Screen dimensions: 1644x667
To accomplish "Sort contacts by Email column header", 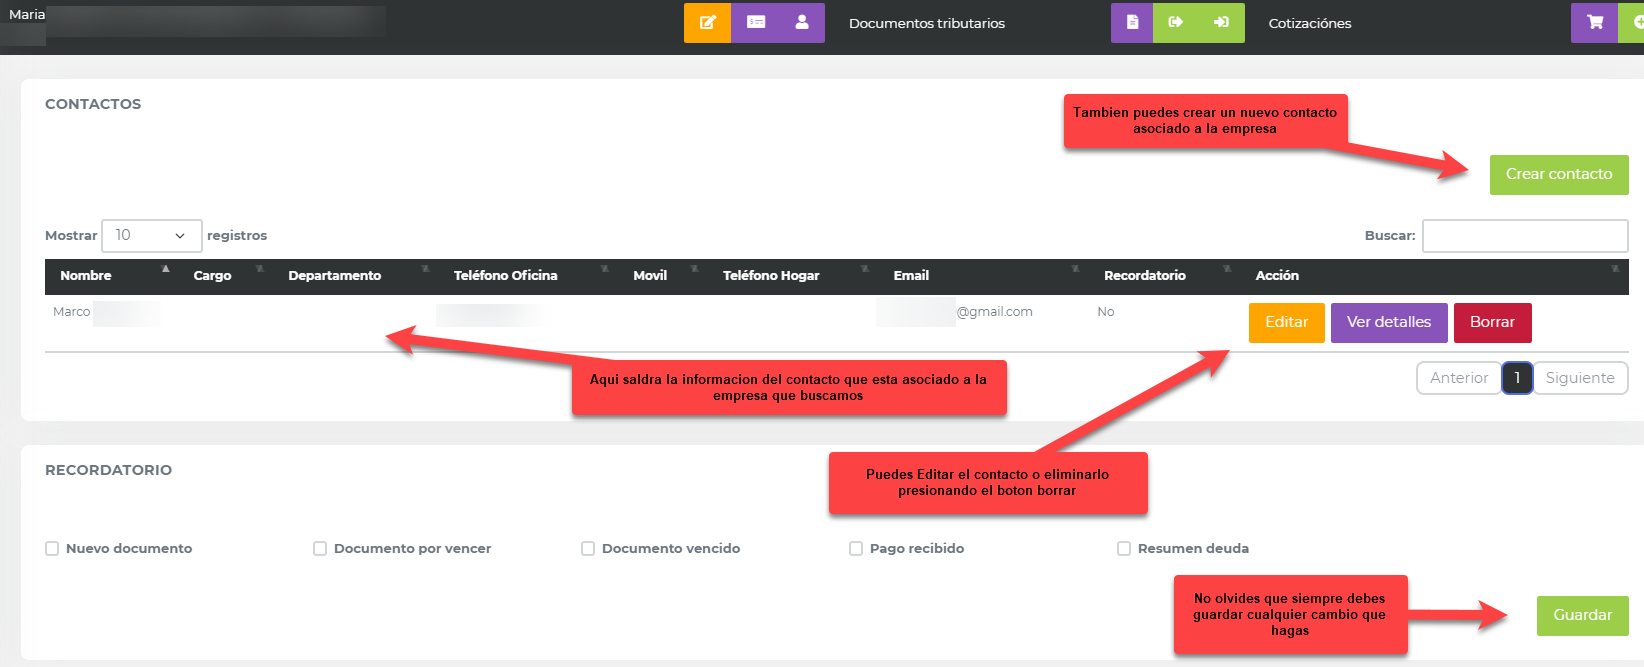I will pos(911,275).
